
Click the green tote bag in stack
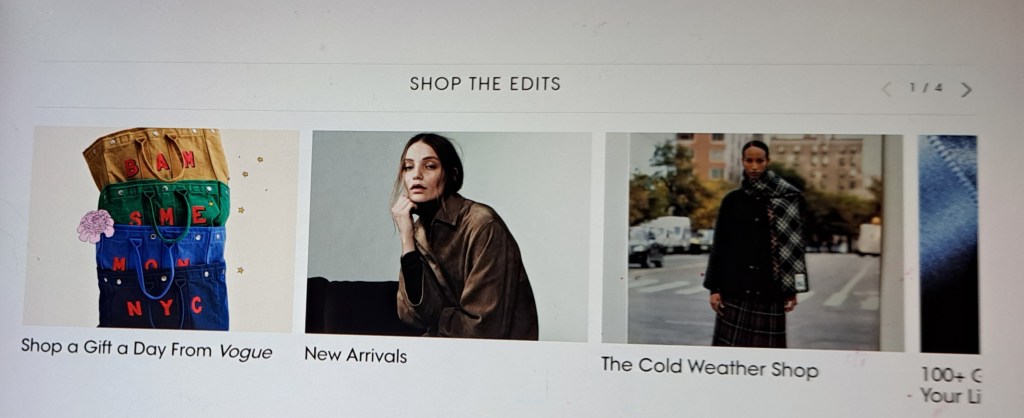165,204
